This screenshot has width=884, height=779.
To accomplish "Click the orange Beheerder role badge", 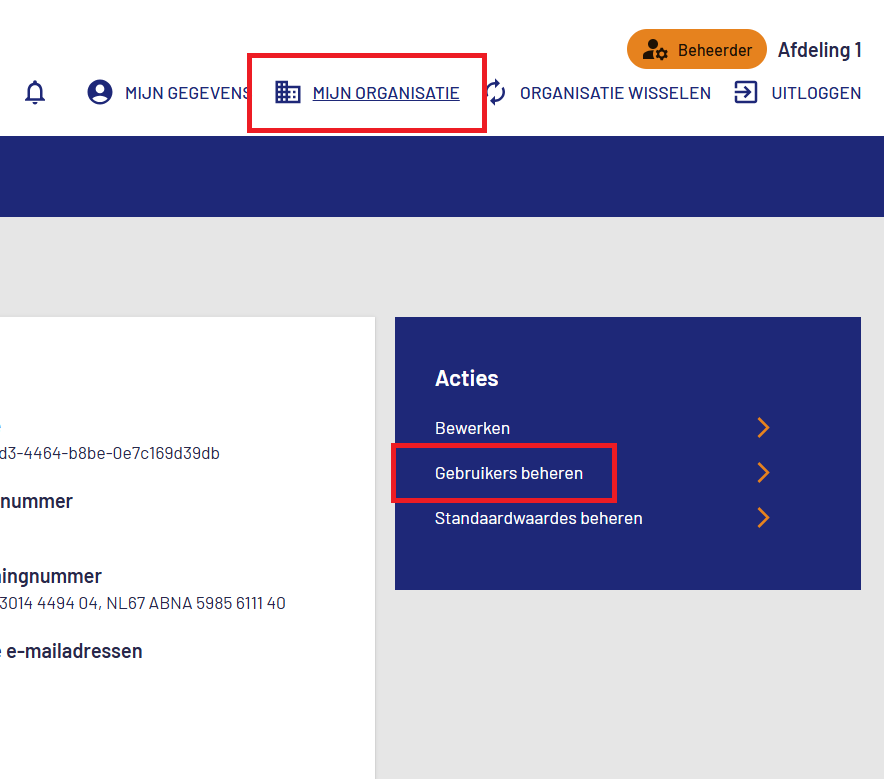I will point(696,50).
